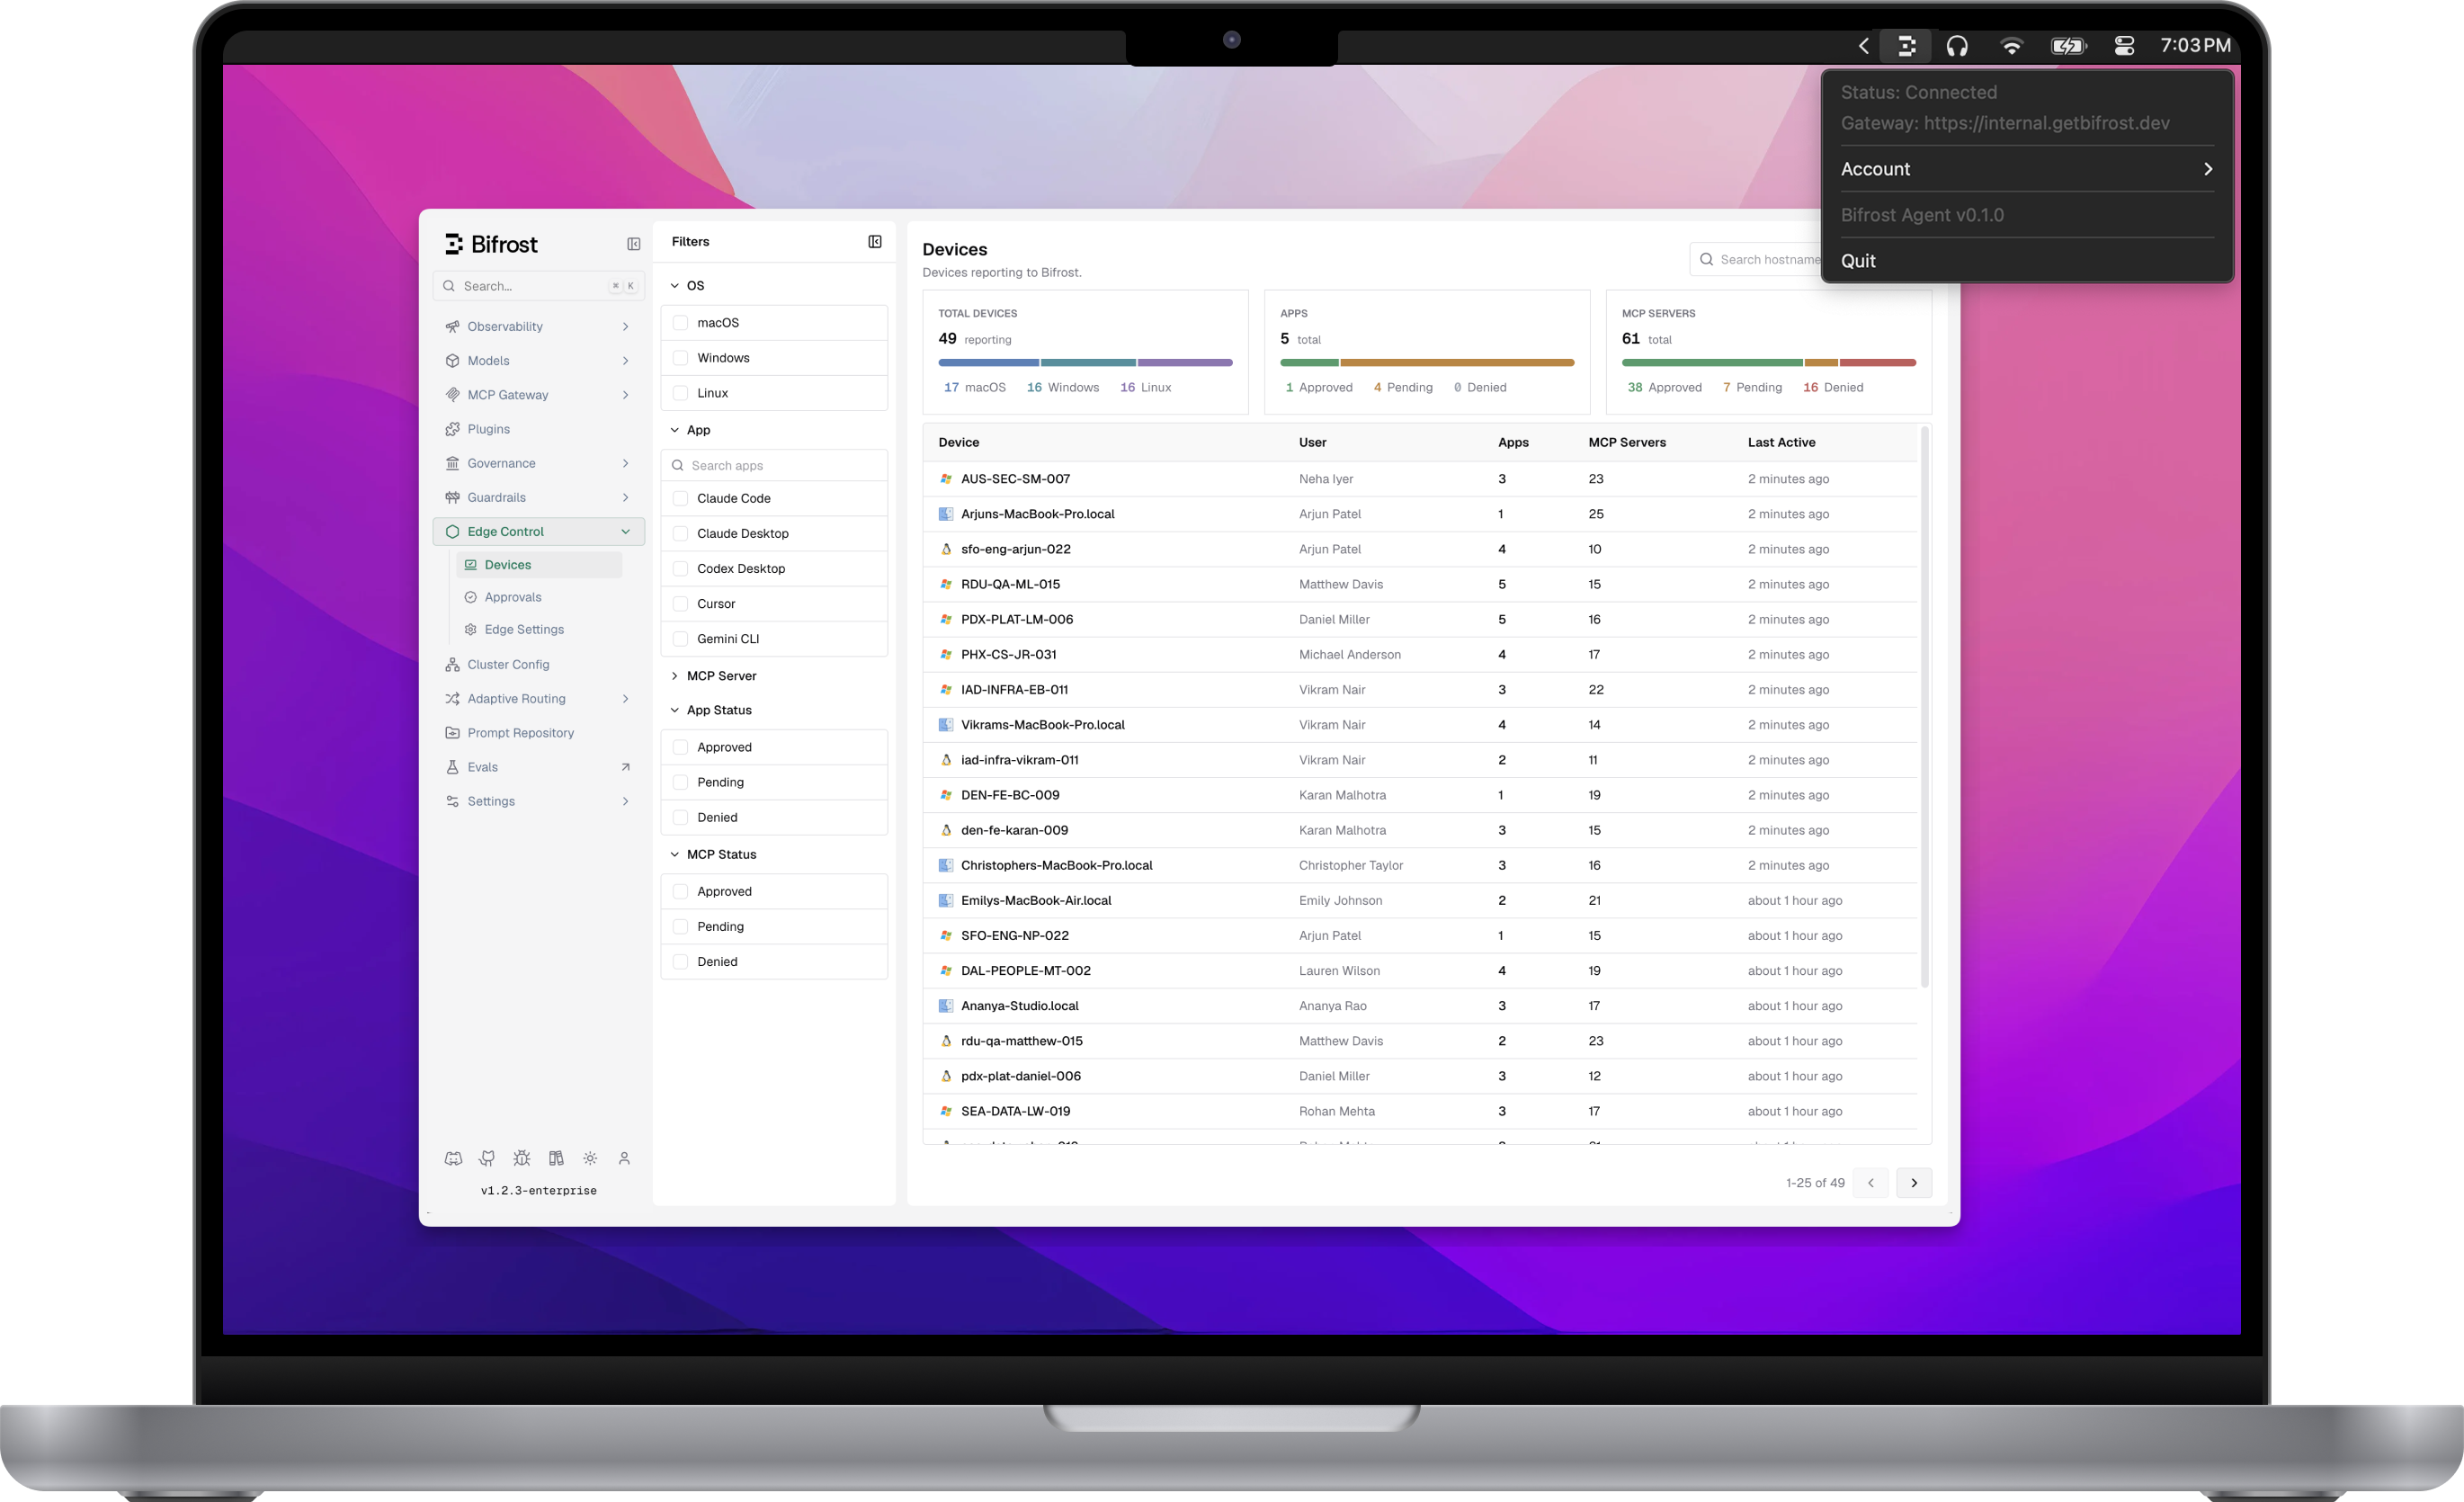Click the Evals flask icon

pos(452,767)
